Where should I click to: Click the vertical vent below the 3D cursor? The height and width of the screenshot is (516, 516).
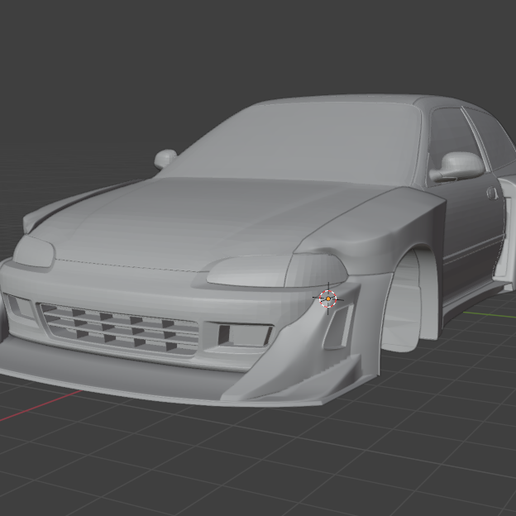point(338,327)
